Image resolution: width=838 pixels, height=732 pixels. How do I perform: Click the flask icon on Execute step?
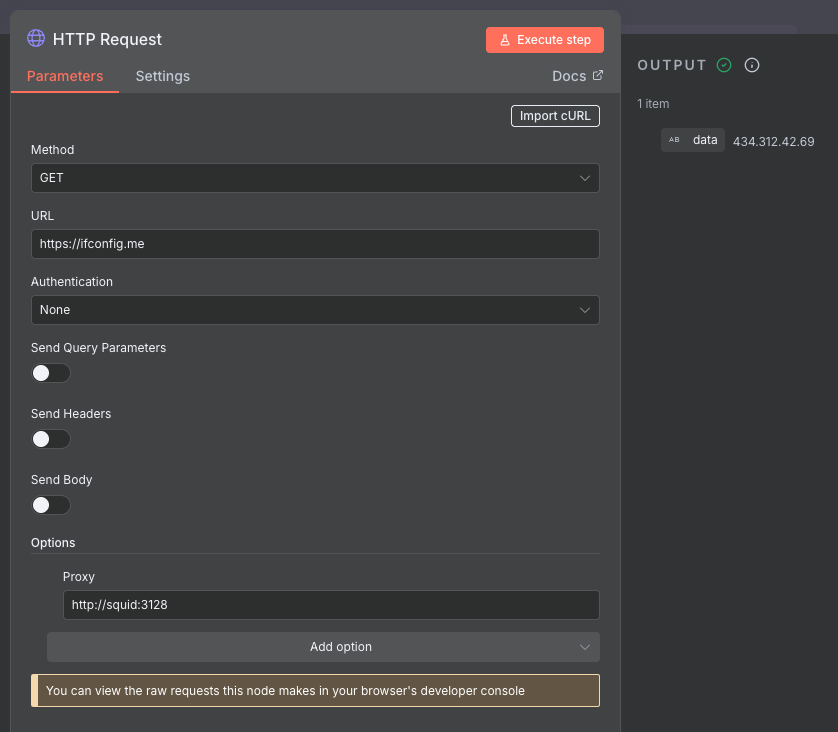[505, 40]
